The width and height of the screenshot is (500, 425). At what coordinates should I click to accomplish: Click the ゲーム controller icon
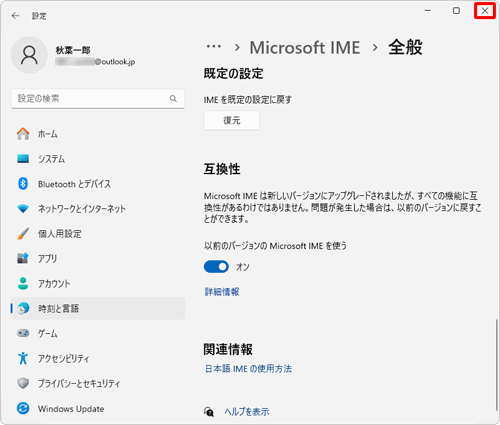coord(23,333)
